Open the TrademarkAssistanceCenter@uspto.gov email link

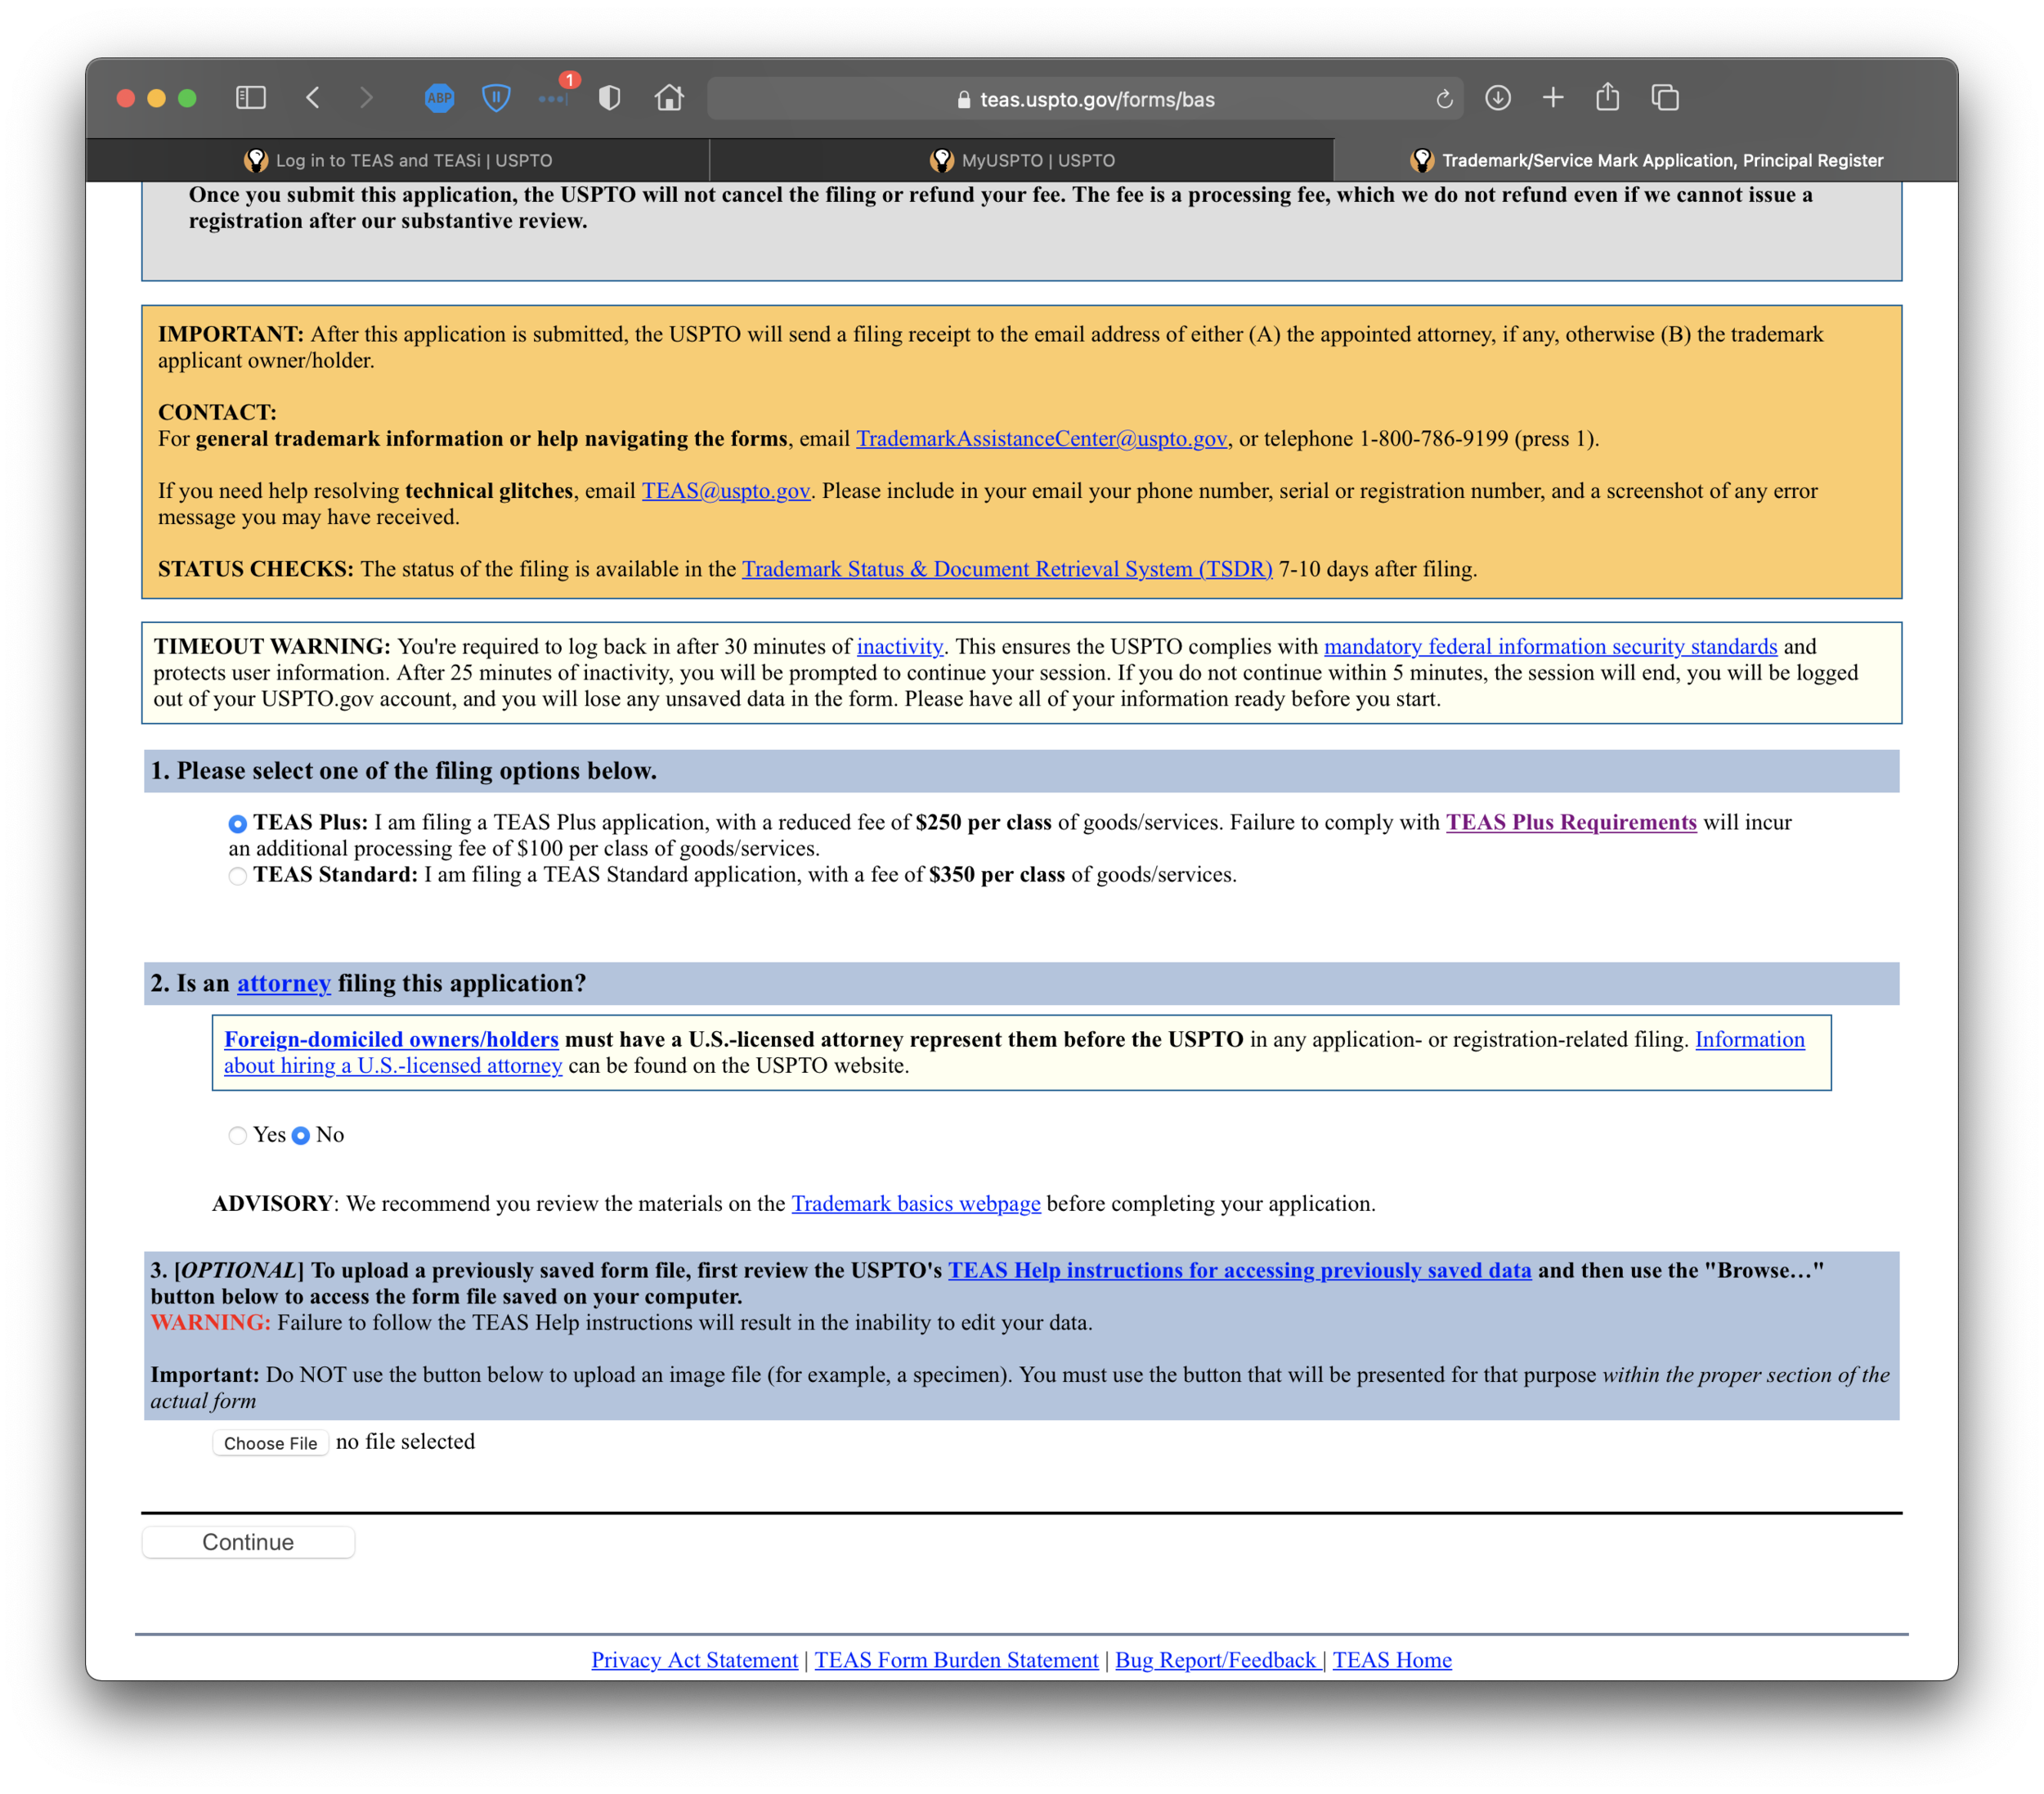point(1041,439)
